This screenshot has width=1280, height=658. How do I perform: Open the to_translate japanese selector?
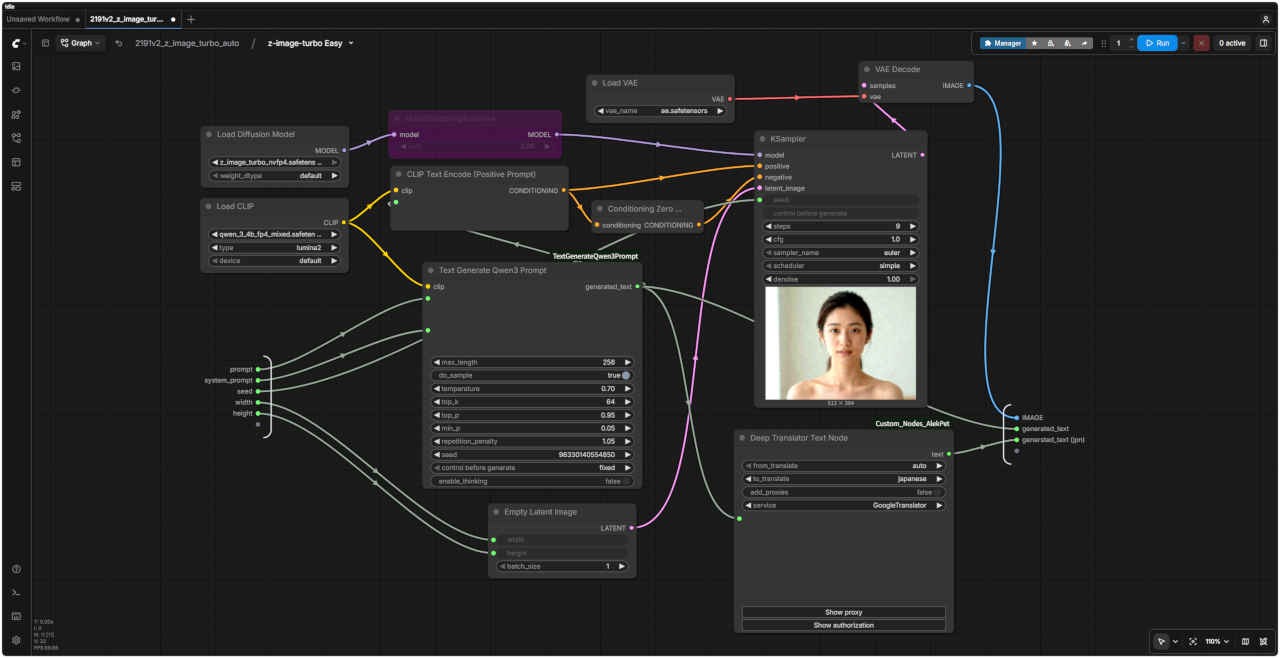pyautogui.click(x=844, y=479)
